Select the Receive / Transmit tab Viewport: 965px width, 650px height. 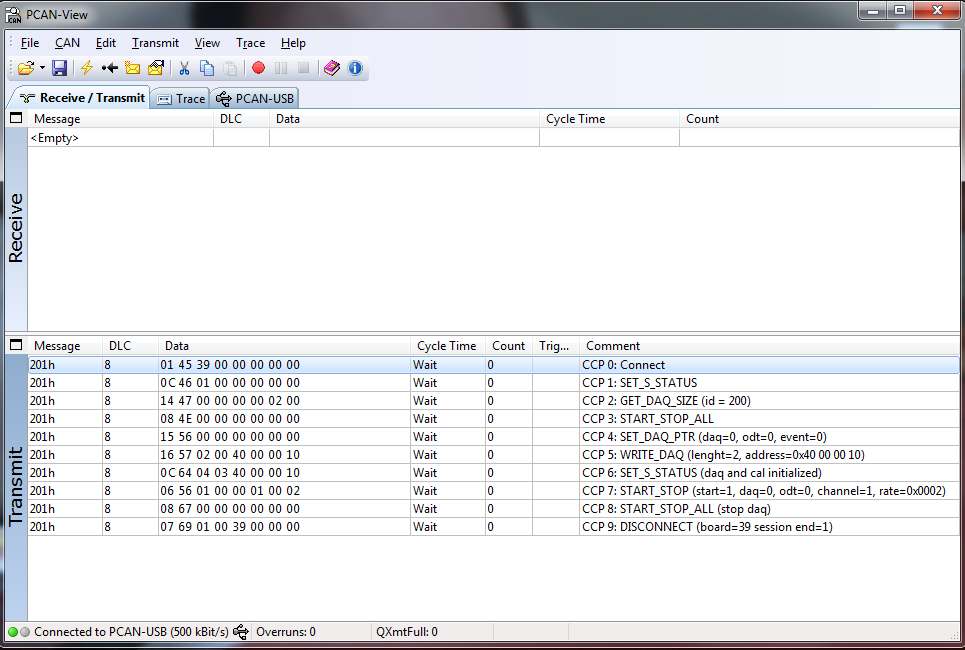point(81,98)
